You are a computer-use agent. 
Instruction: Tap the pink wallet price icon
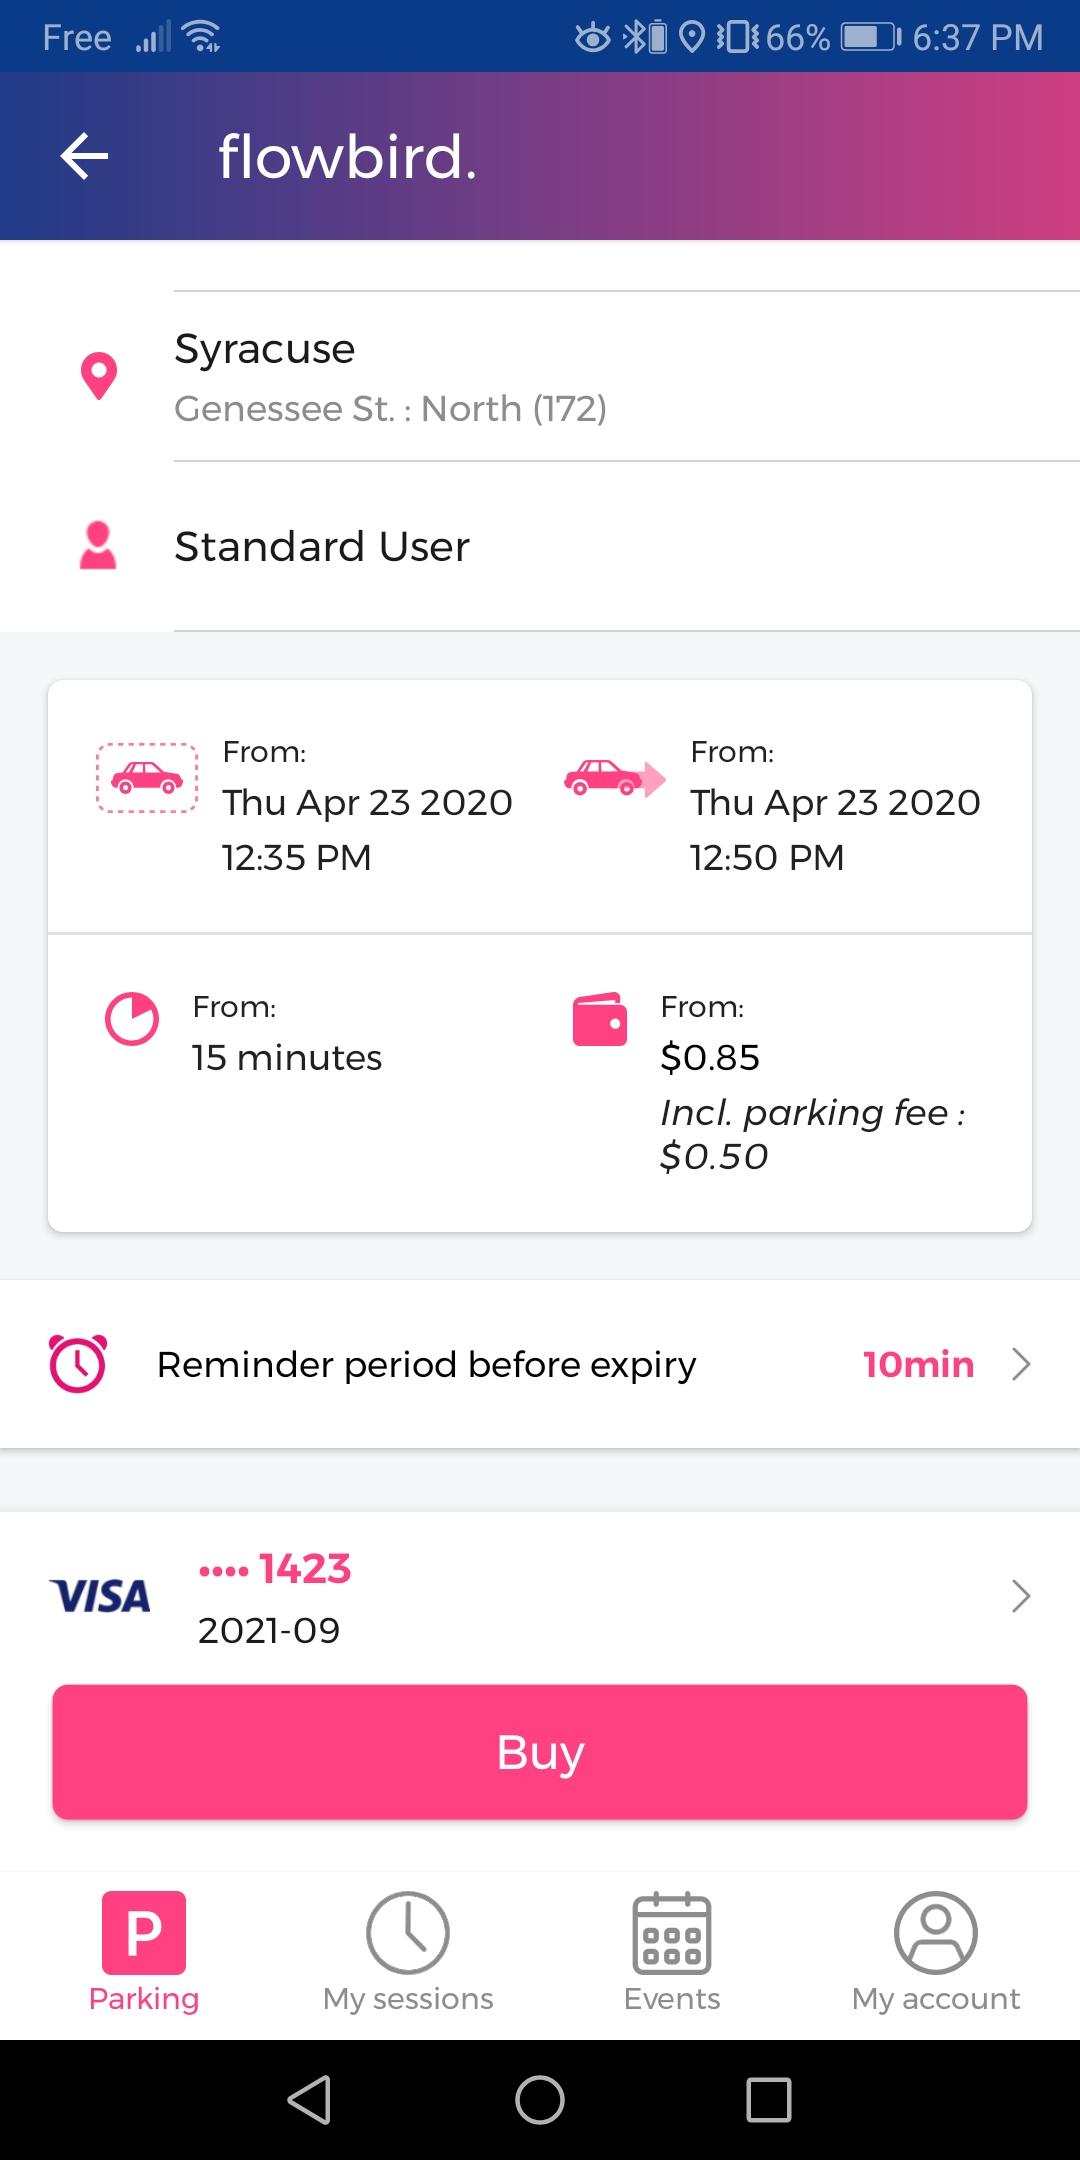point(600,1019)
